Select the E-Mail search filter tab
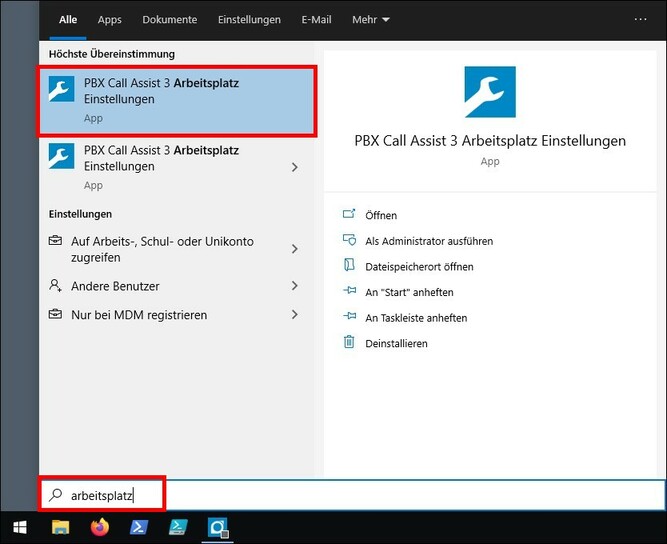This screenshot has width=667, height=544. point(316,20)
